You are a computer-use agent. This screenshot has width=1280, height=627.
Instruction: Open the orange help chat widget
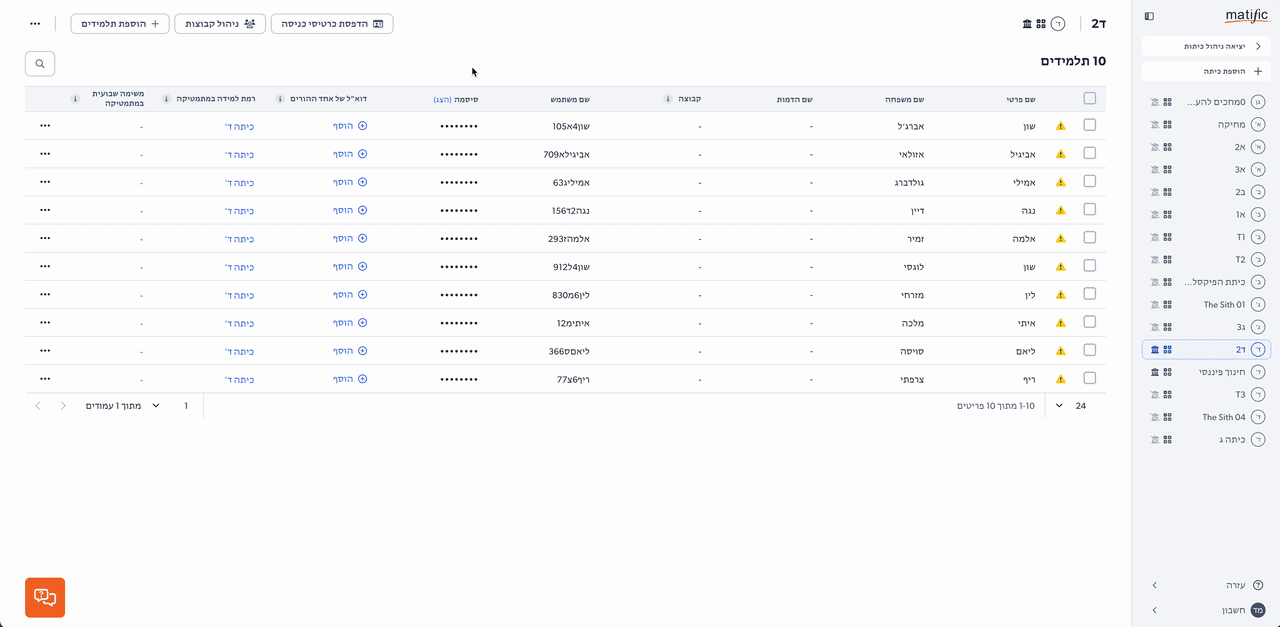click(x=45, y=597)
